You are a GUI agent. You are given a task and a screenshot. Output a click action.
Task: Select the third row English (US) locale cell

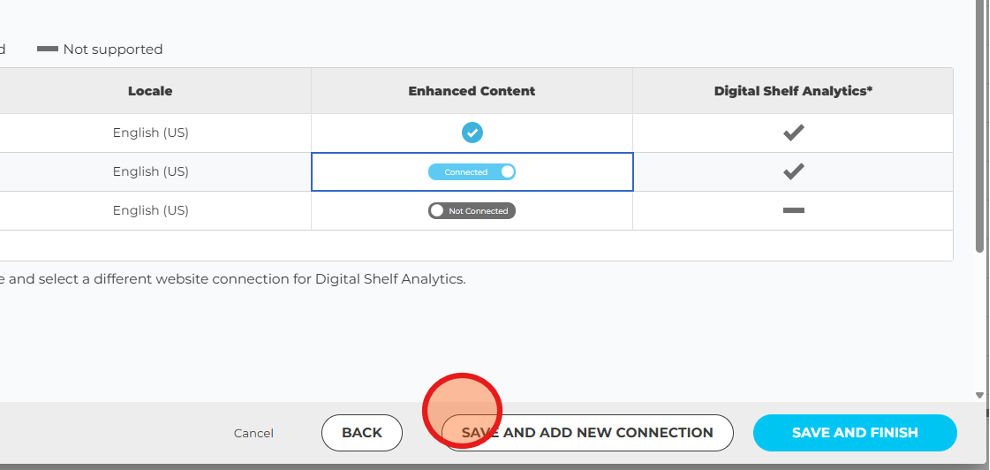(x=150, y=210)
